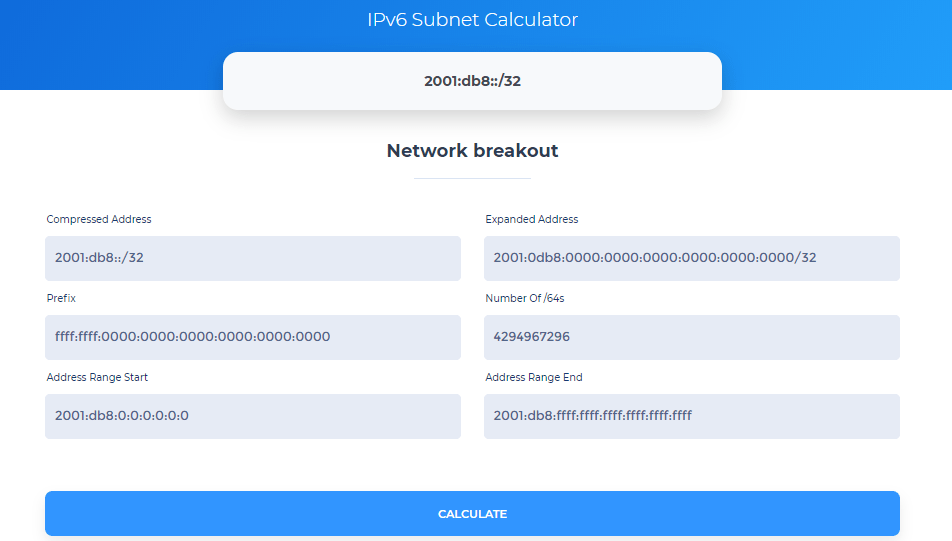Click the top IPv6 address input box

tap(472, 81)
